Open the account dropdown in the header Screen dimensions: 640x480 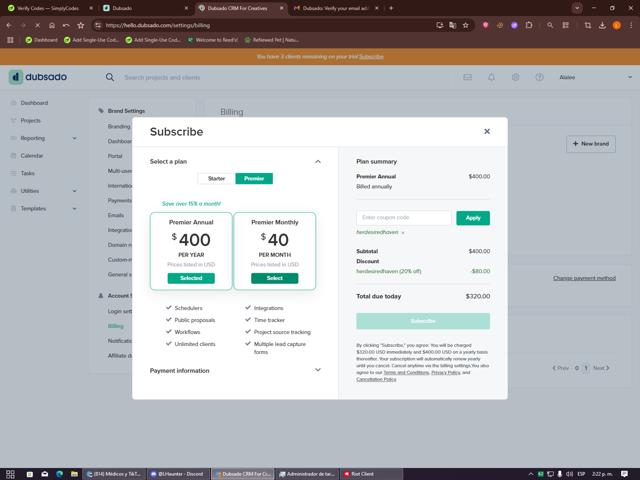pos(595,77)
